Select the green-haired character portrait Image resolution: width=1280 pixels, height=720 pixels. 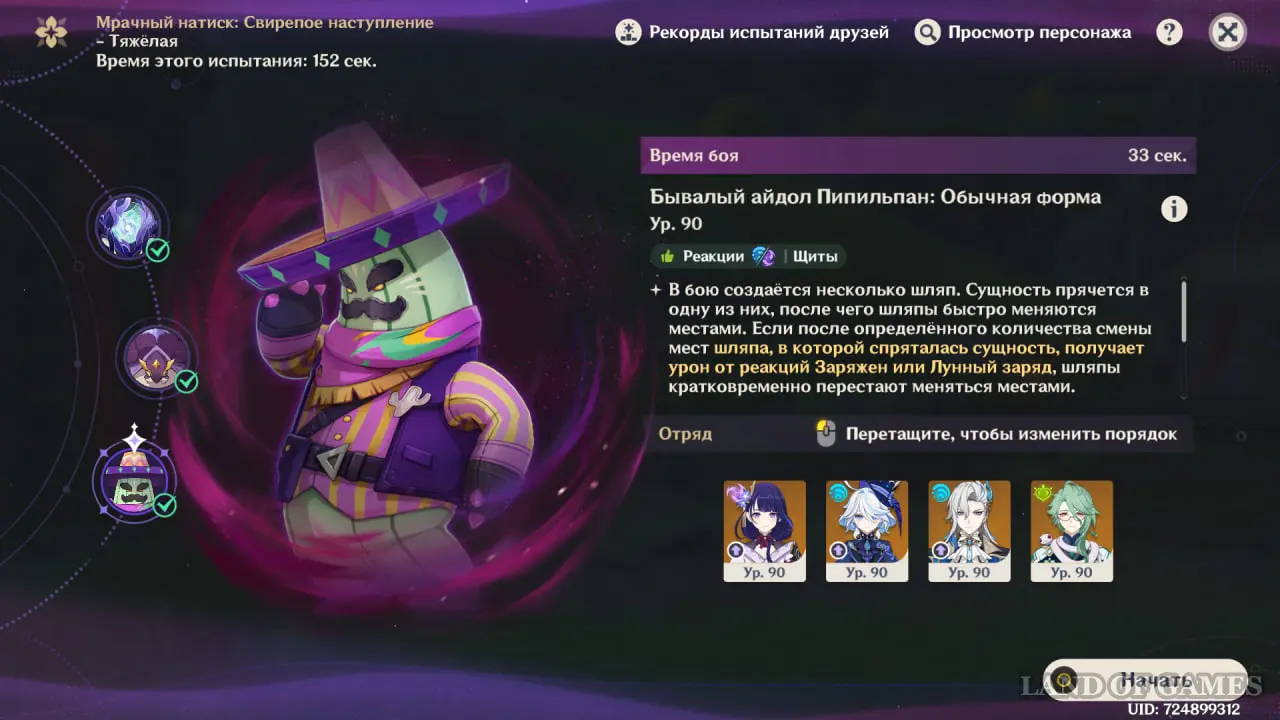[1072, 531]
